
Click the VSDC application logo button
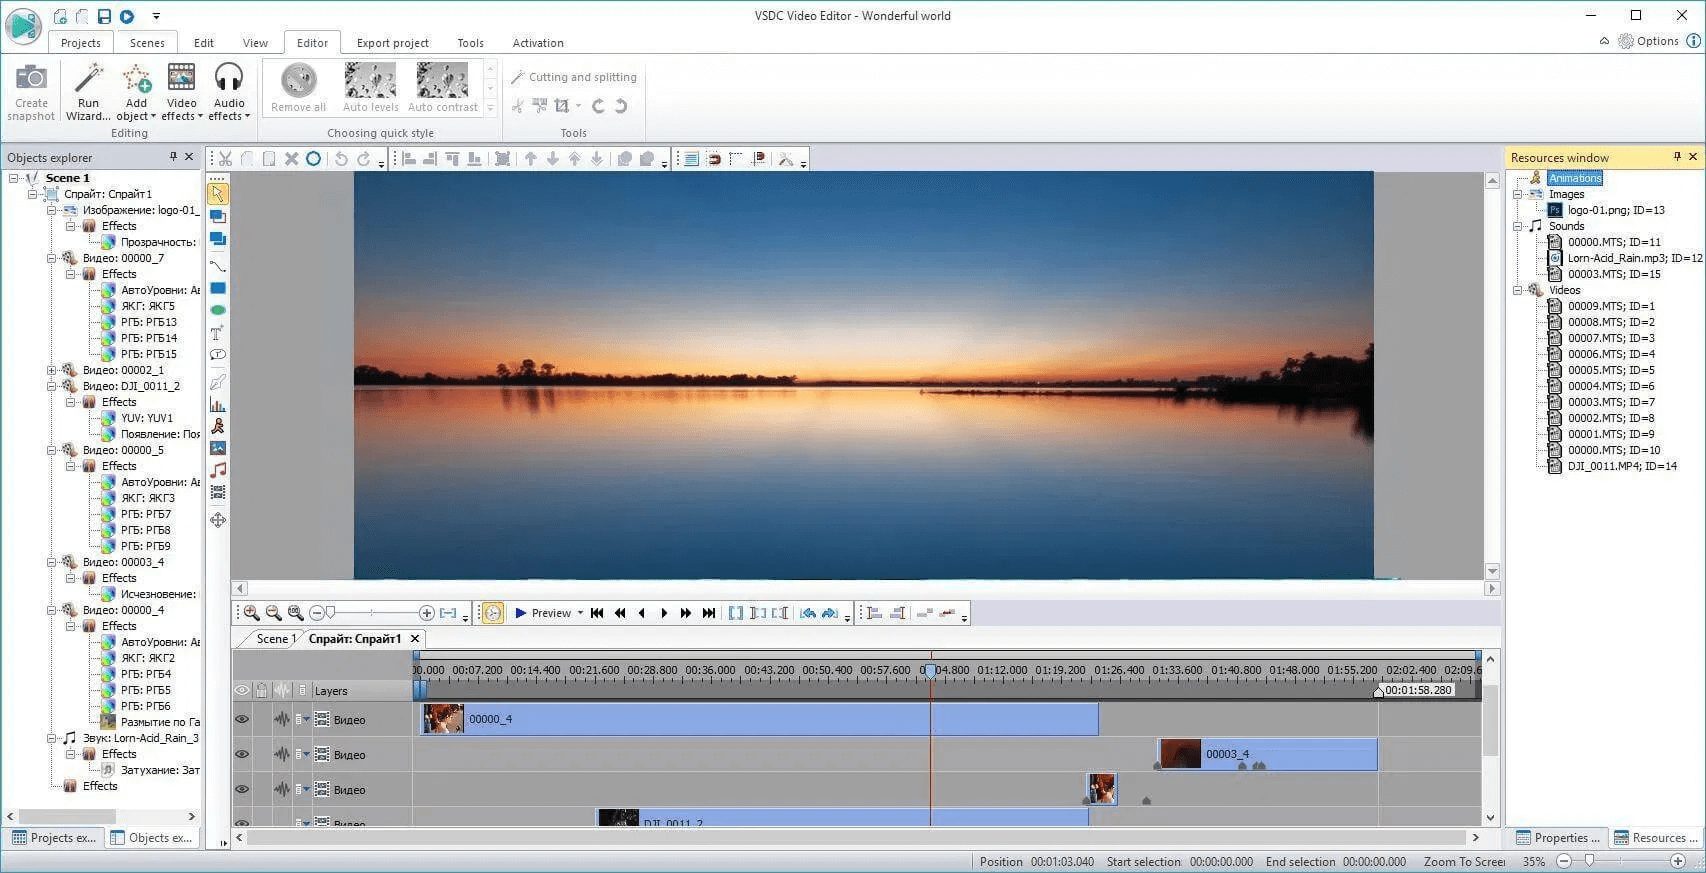22,25
